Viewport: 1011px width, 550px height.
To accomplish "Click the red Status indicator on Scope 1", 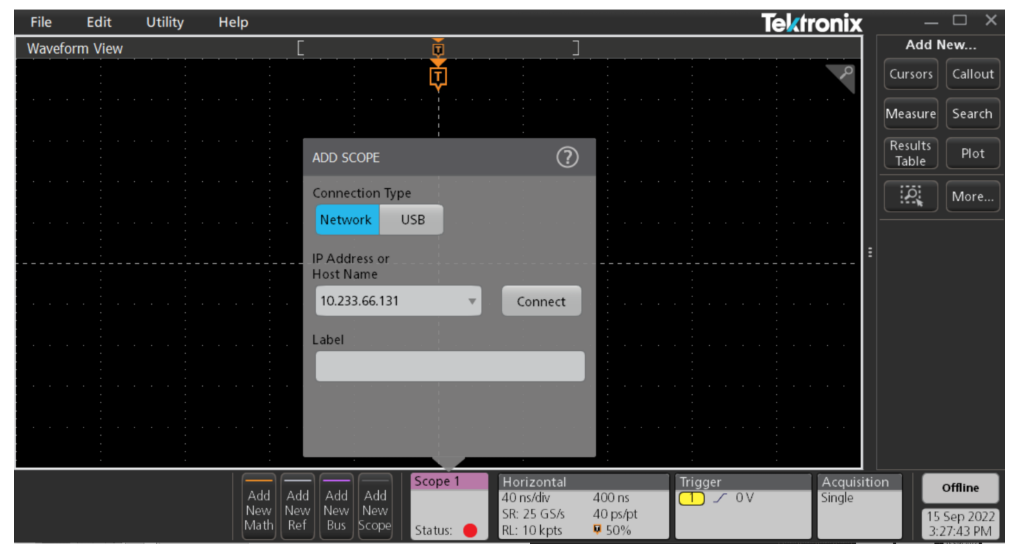I will [x=470, y=530].
